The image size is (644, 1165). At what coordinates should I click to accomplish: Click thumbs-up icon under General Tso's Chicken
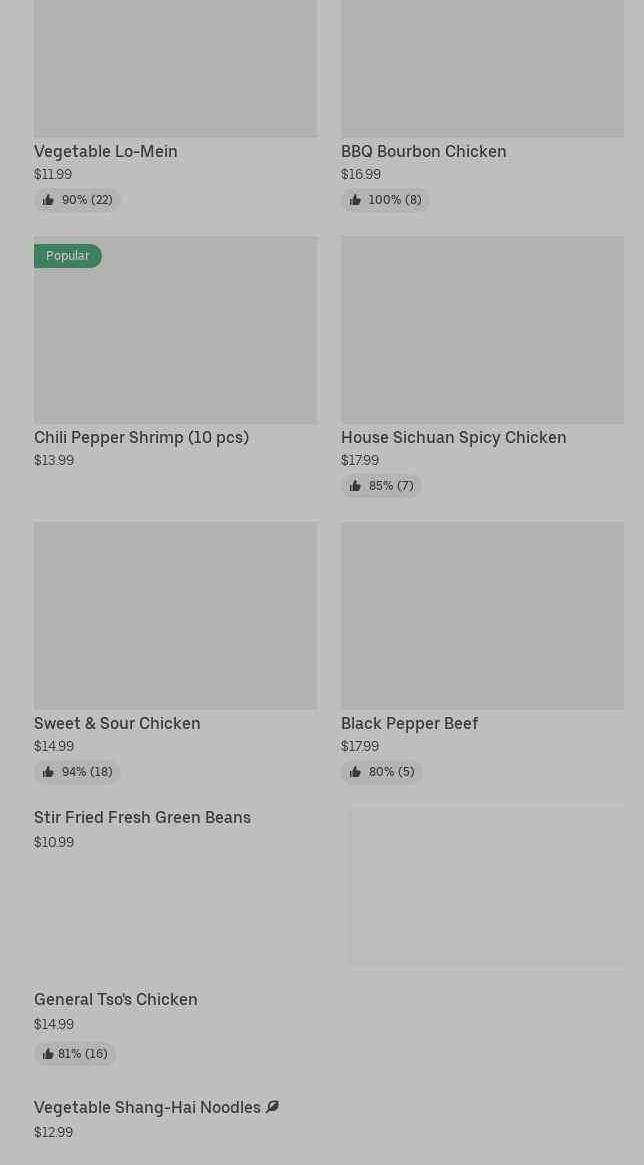pyautogui.click(x=48, y=1054)
